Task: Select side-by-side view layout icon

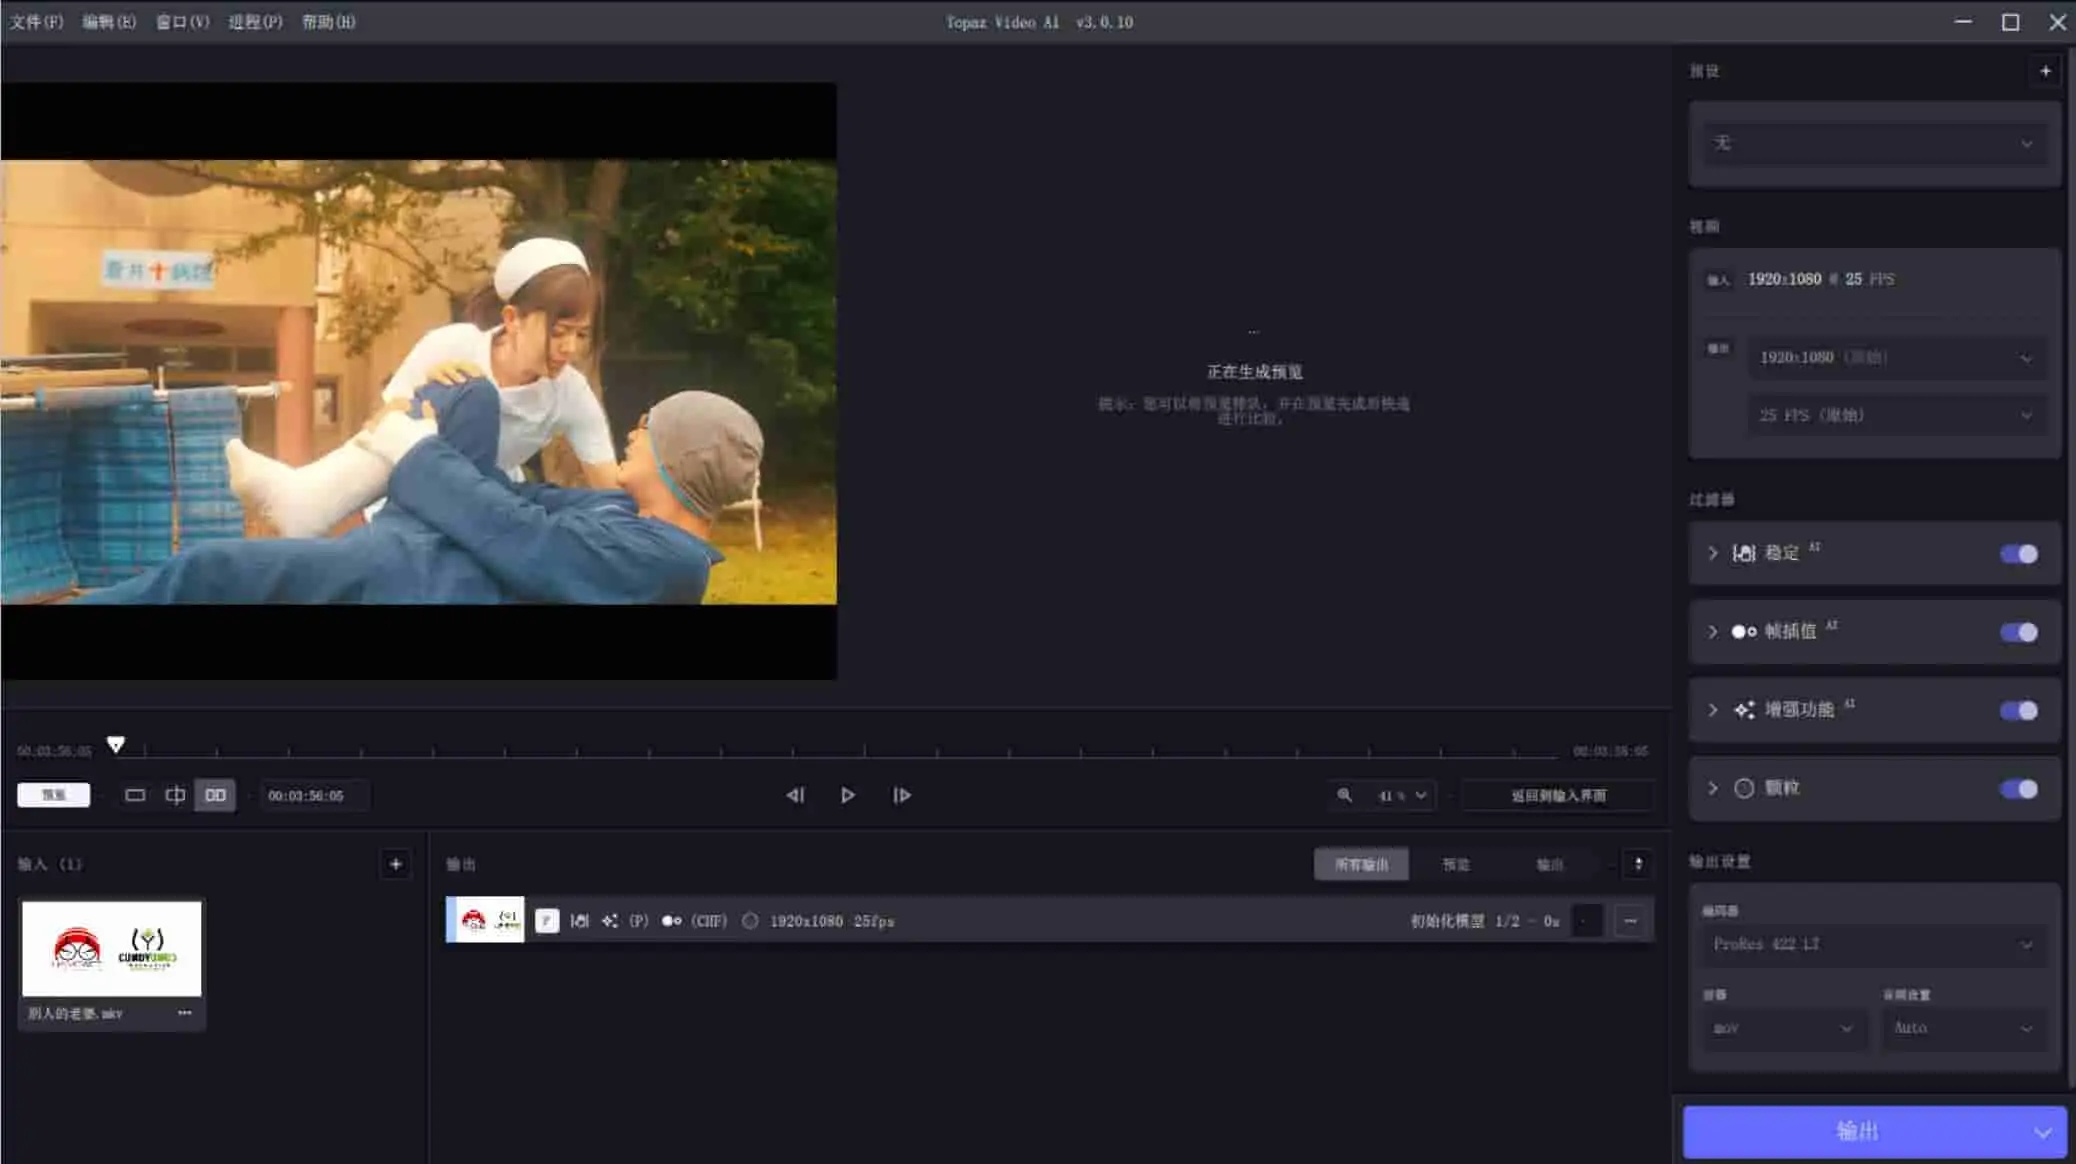Action: [215, 795]
